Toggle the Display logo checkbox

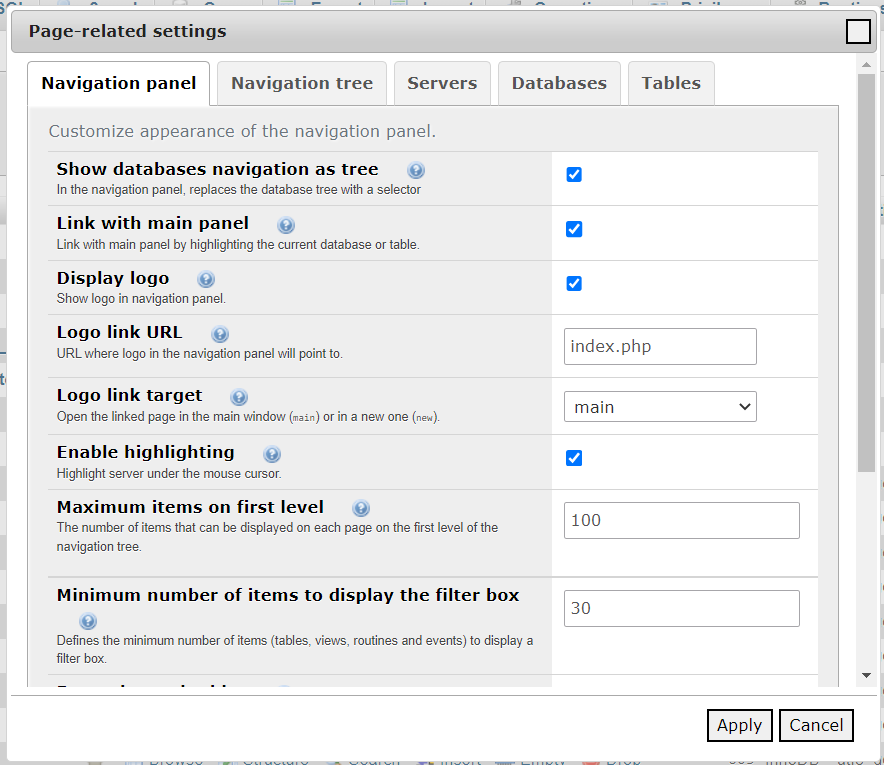[574, 283]
